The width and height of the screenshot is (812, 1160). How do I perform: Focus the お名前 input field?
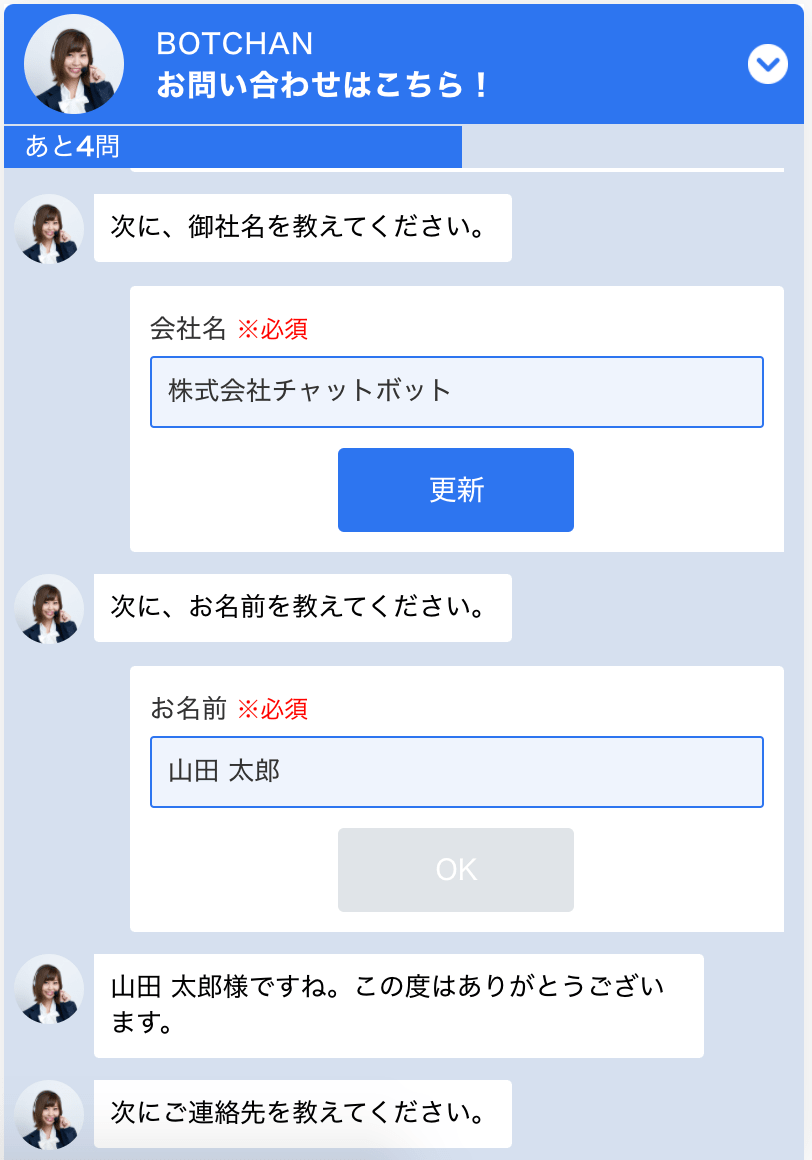[x=456, y=772]
